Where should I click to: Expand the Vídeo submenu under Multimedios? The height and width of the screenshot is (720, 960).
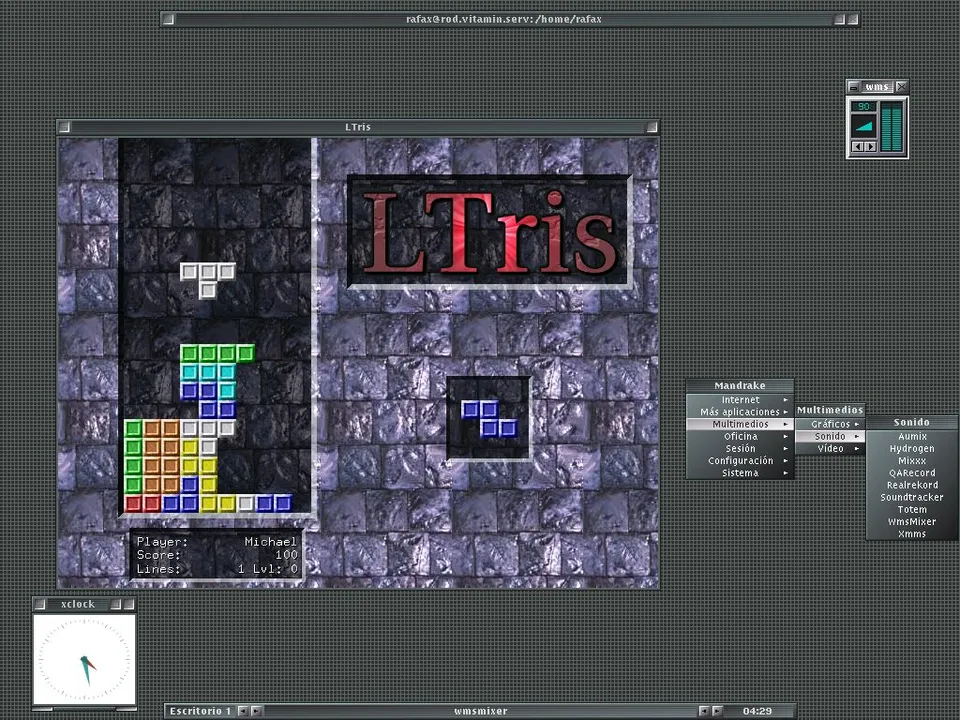pos(830,449)
